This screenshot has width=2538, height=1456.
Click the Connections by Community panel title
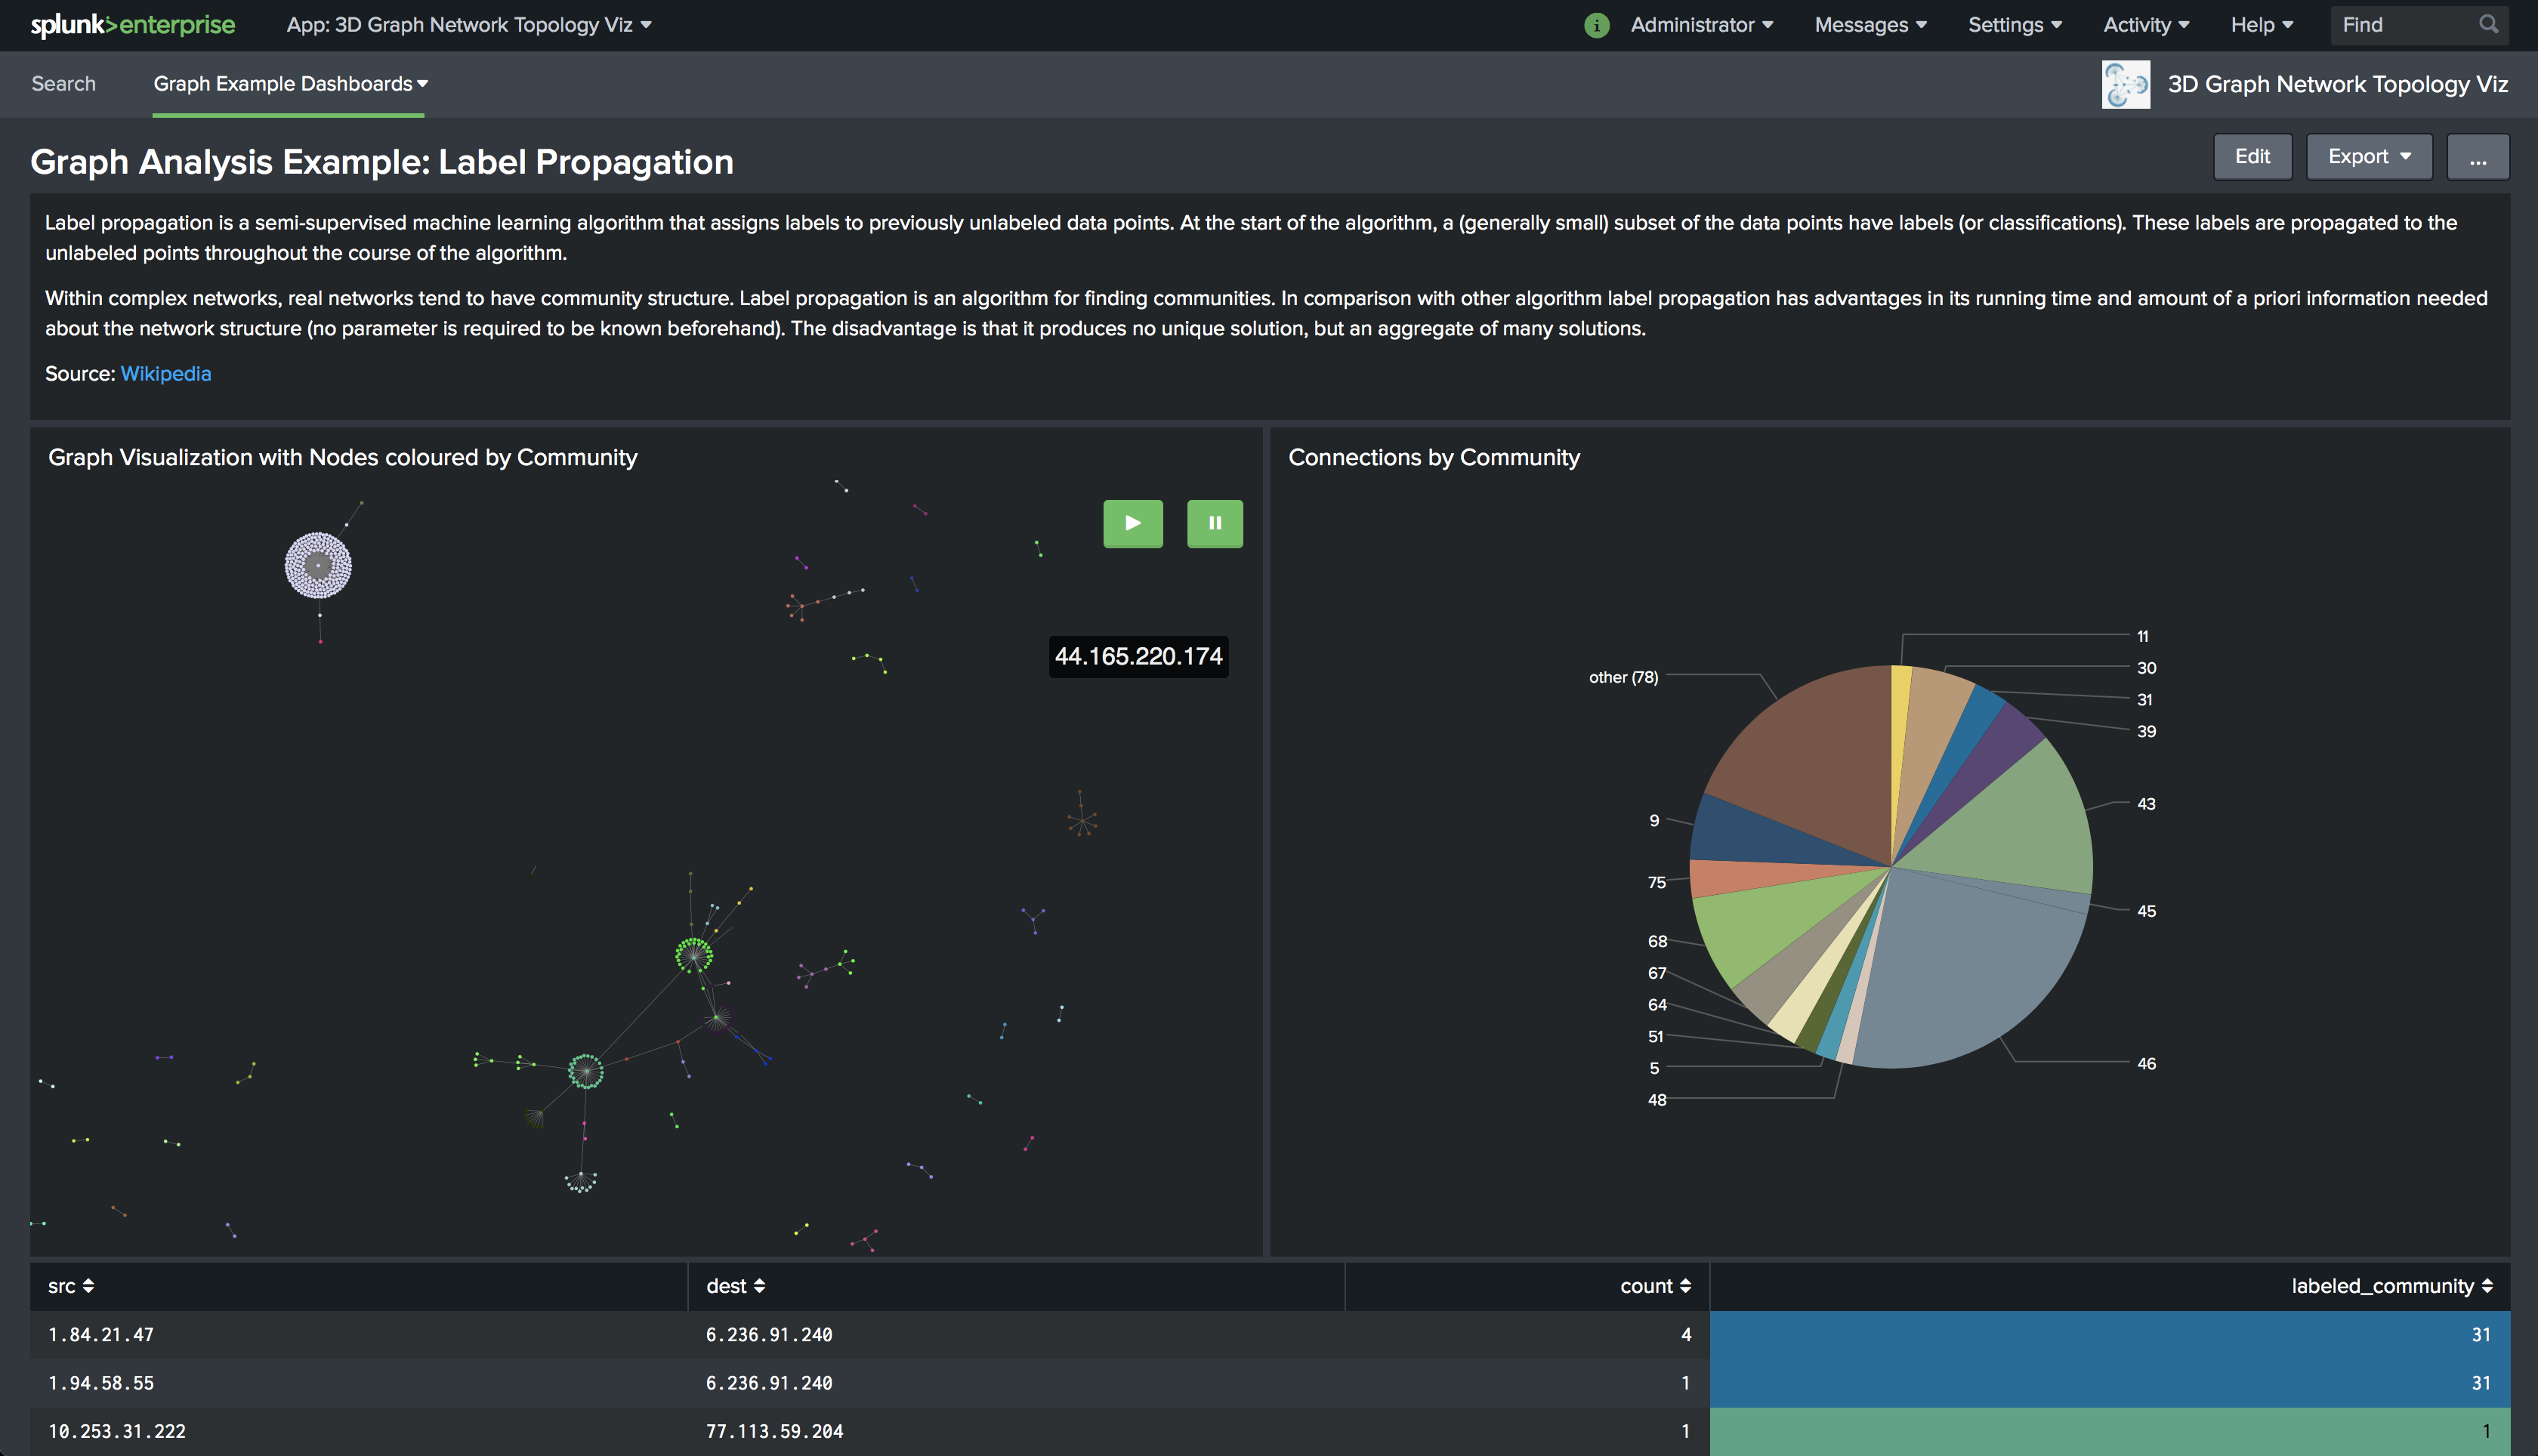[x=1434, y=457]
